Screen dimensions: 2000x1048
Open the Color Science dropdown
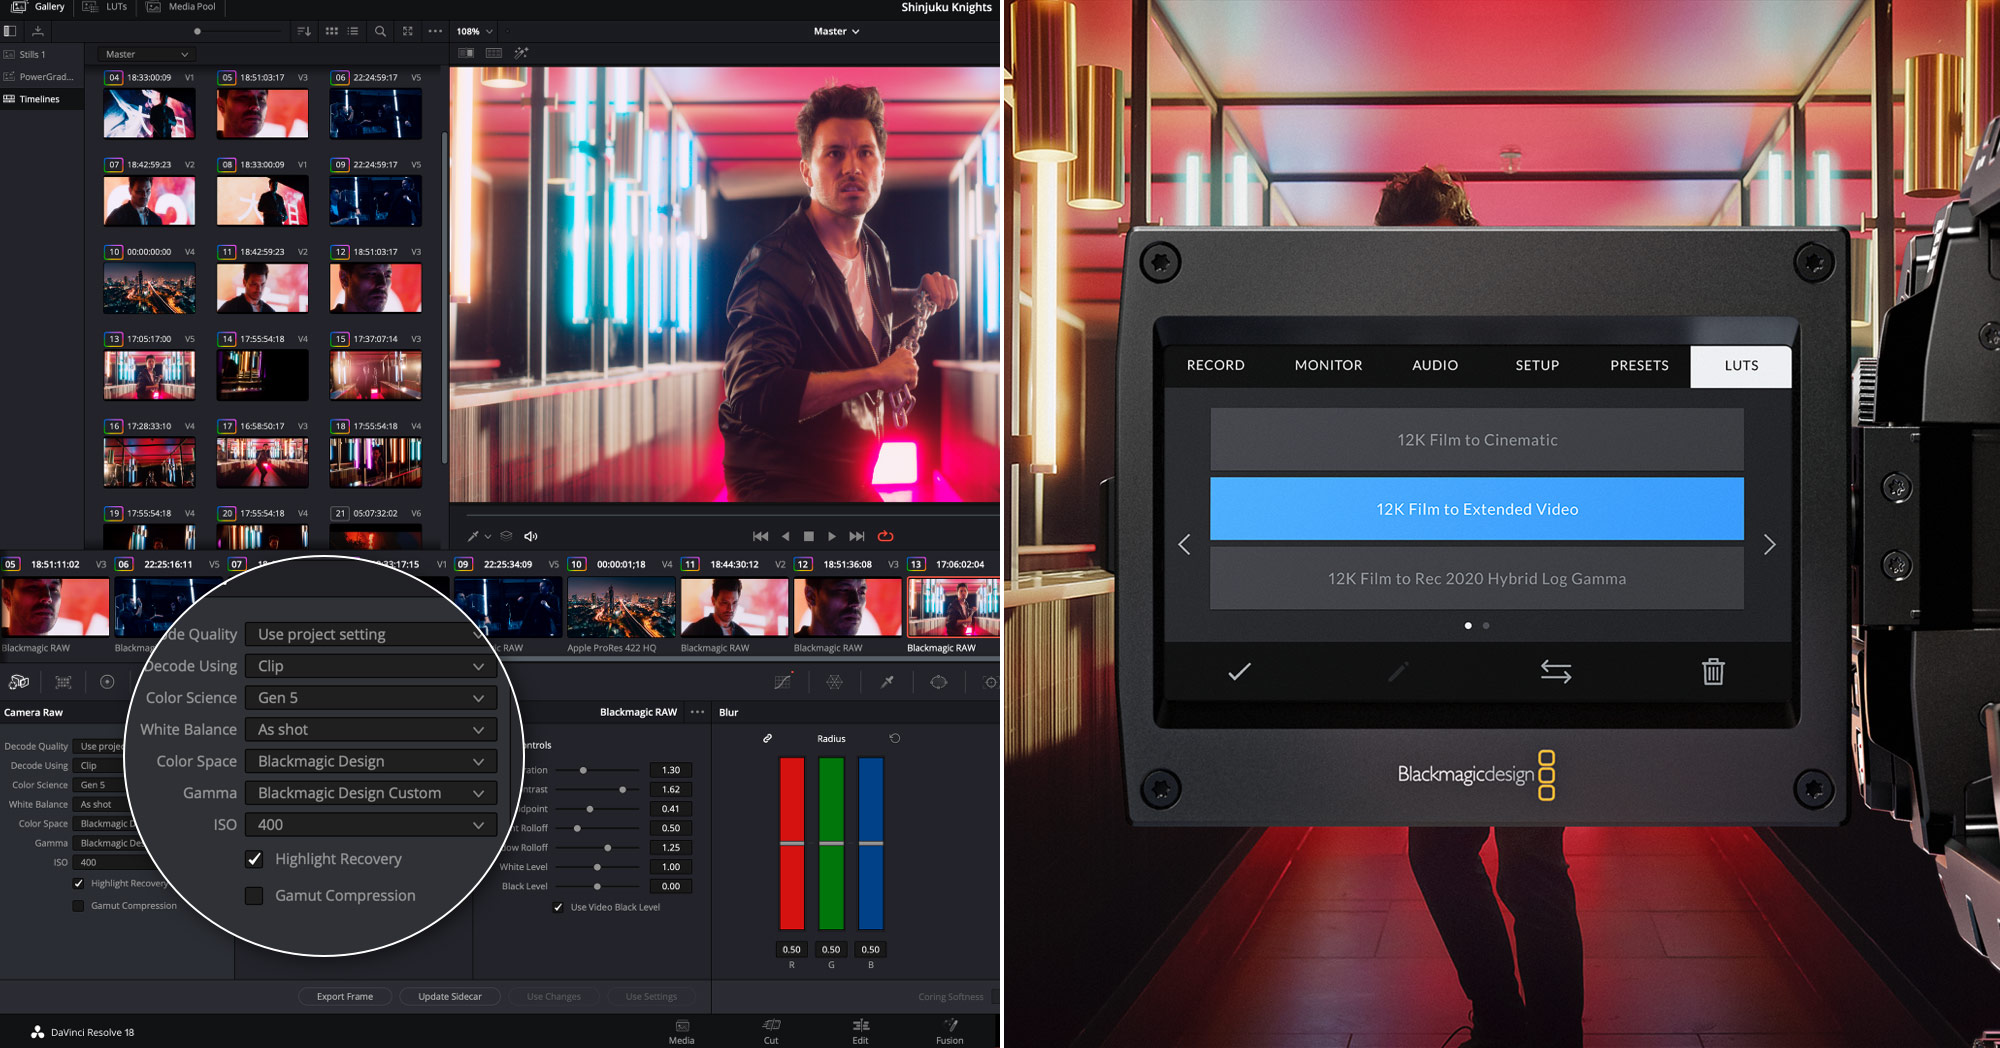click(x=370, y=697)
